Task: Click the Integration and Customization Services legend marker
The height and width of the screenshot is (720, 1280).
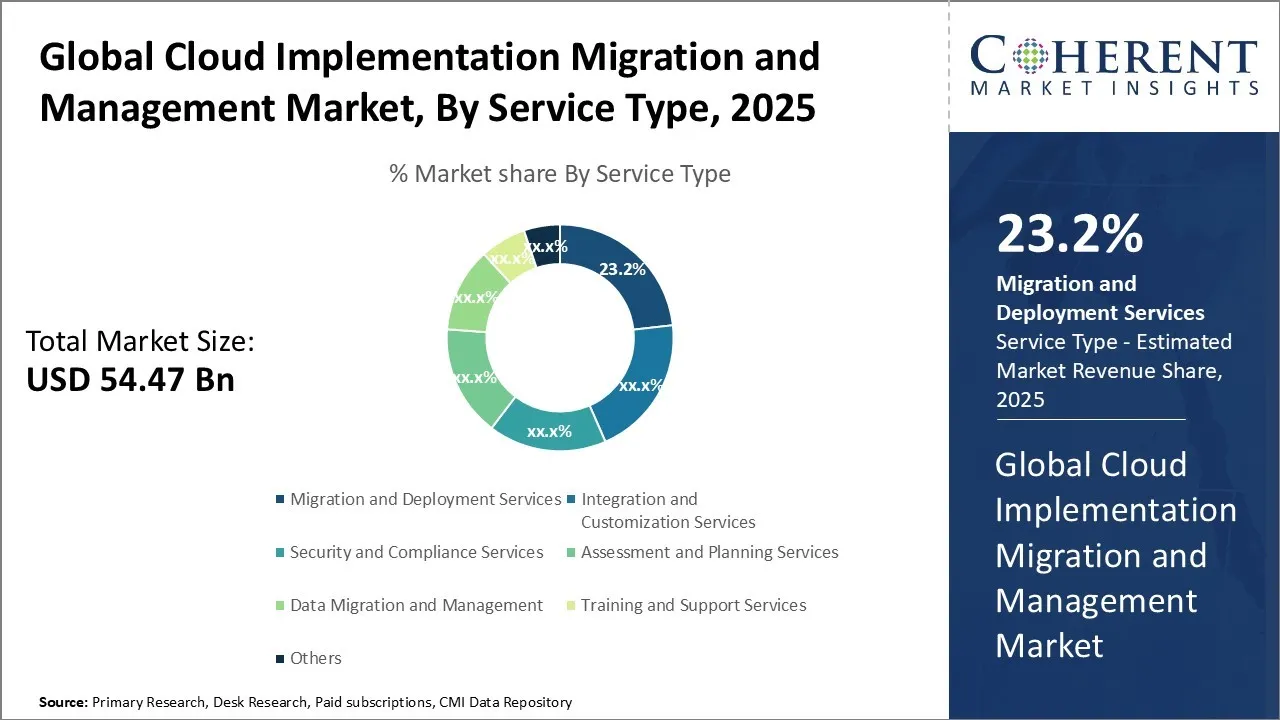Action: 571,499
